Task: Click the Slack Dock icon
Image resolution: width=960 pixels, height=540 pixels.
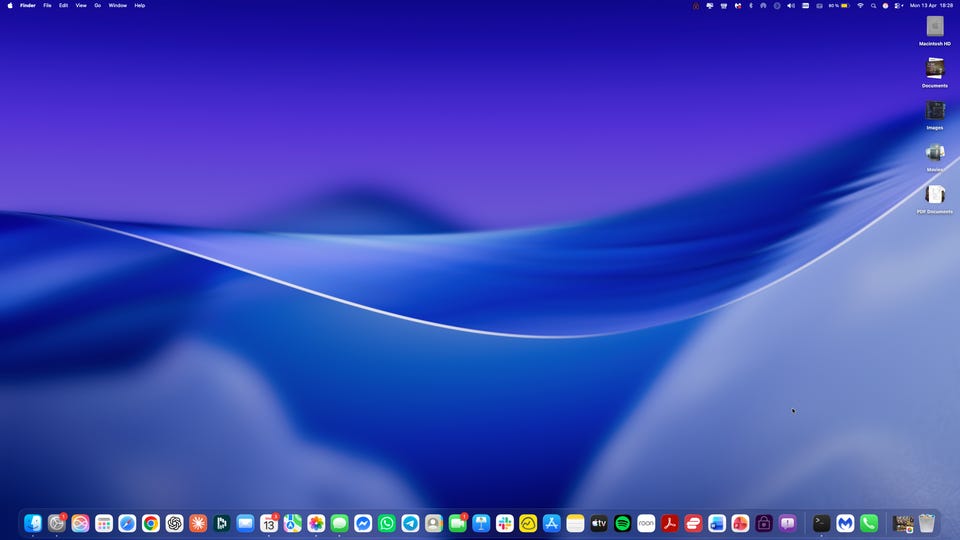Action: coord(504,523)
